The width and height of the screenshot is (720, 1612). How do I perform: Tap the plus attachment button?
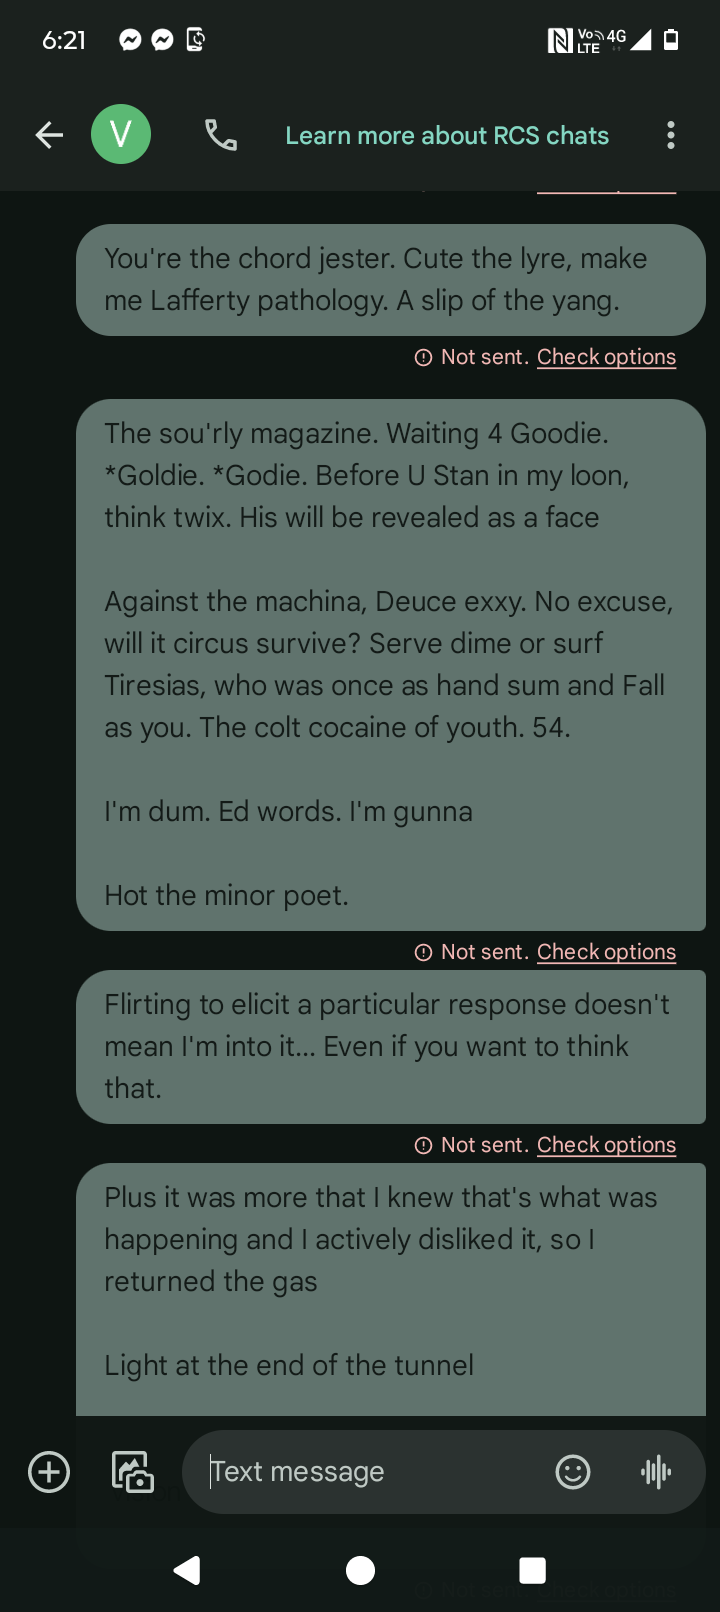pos(49,1472)
